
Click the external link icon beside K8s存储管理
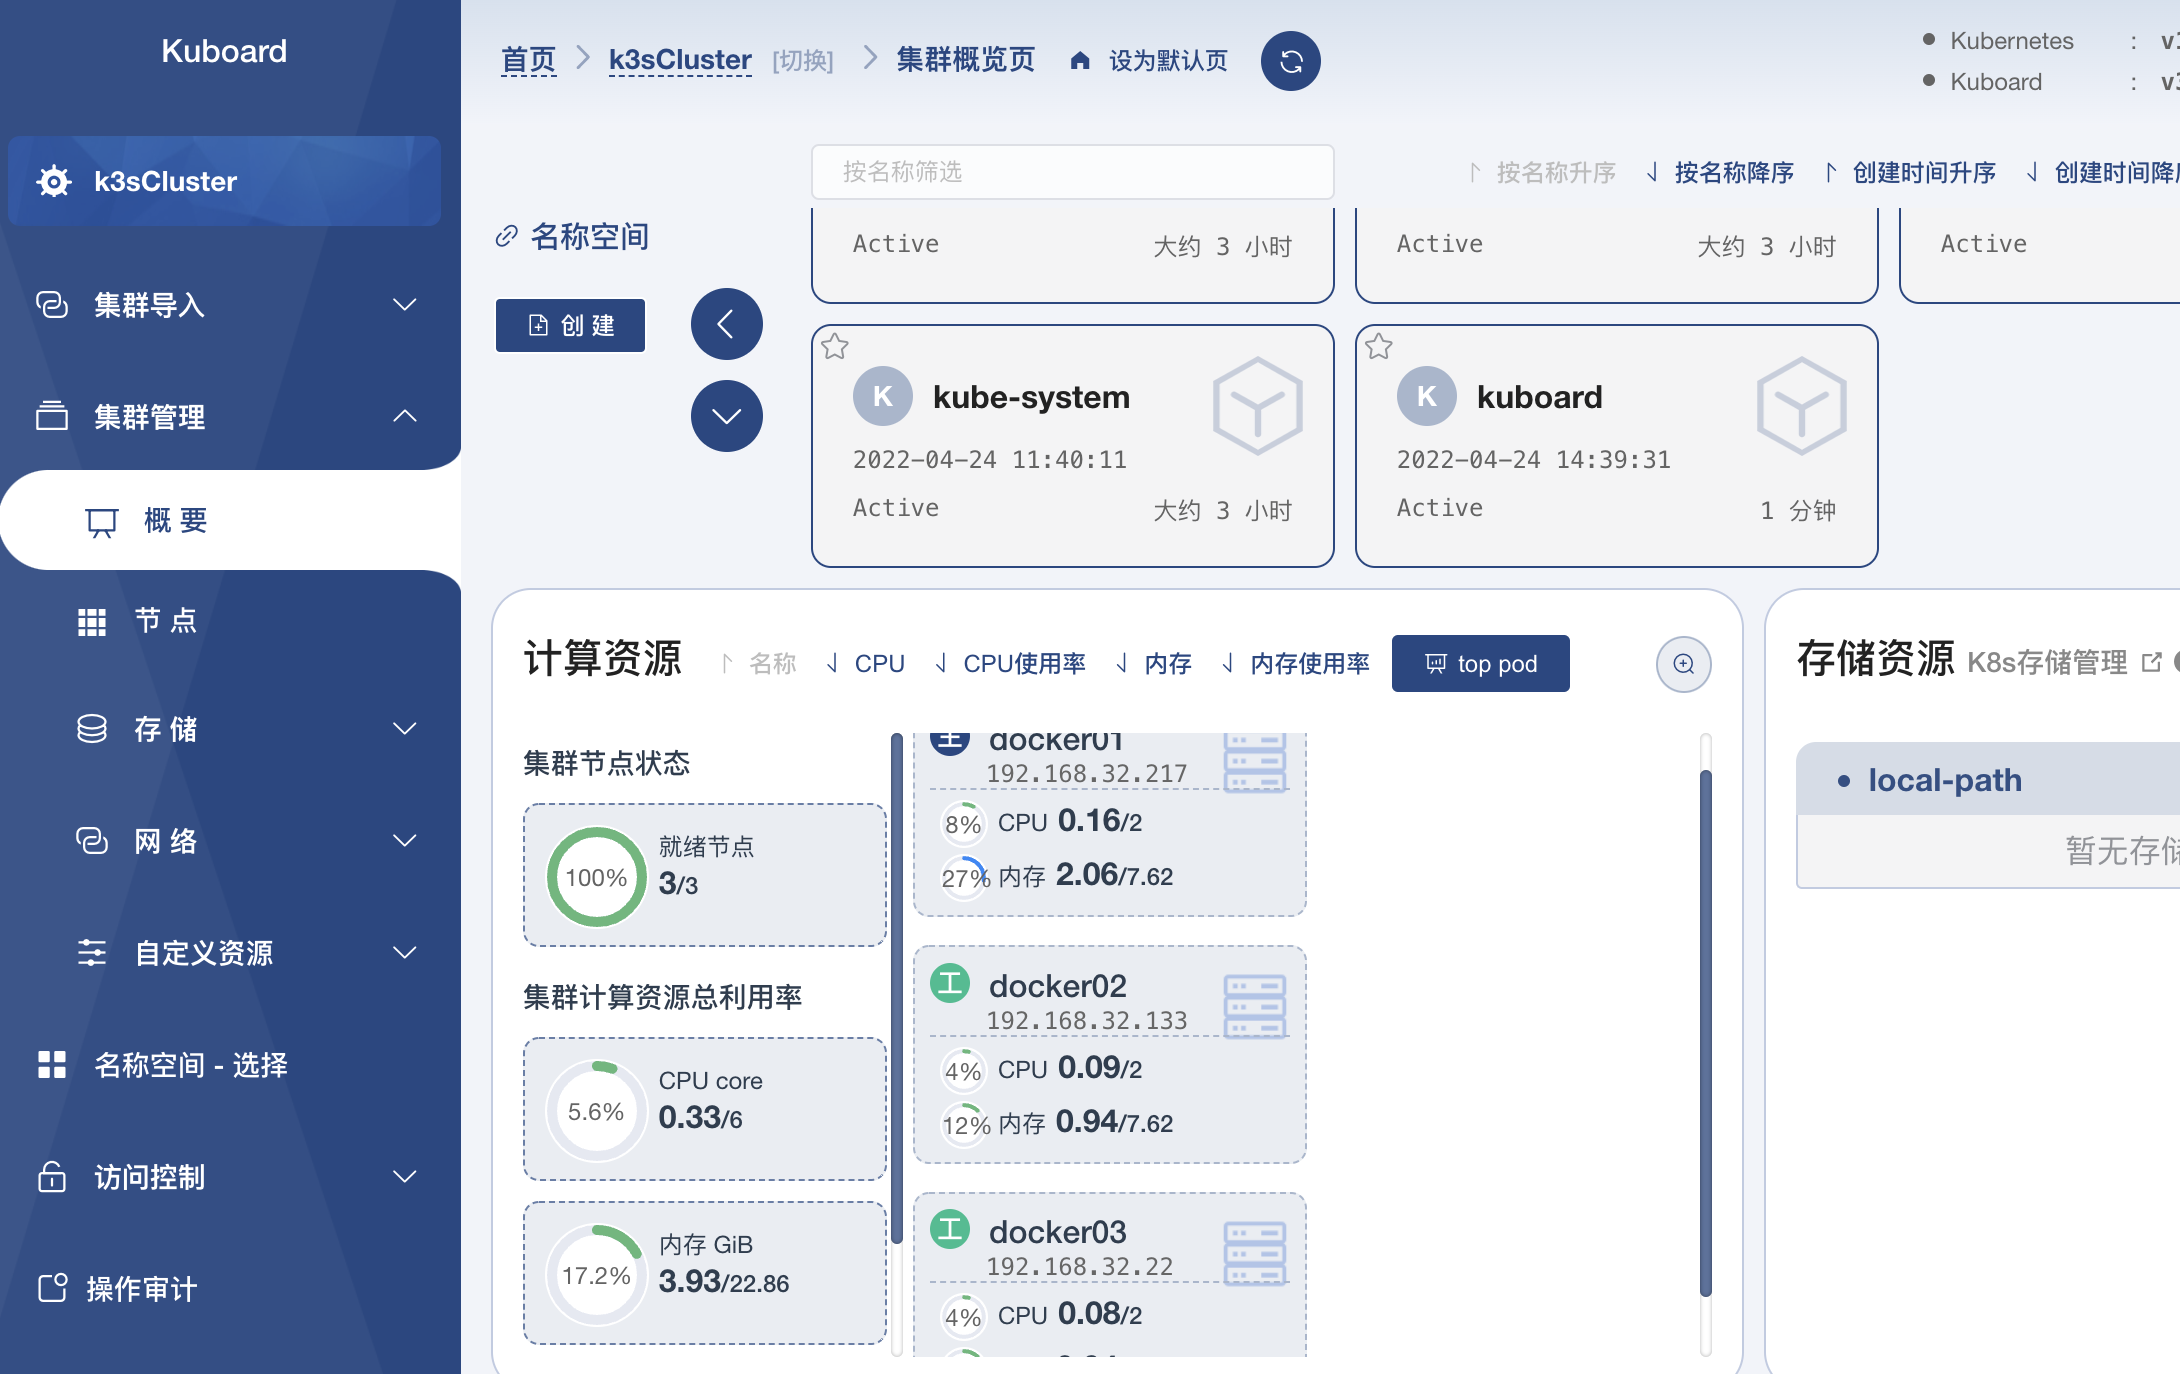[2150, 661]
